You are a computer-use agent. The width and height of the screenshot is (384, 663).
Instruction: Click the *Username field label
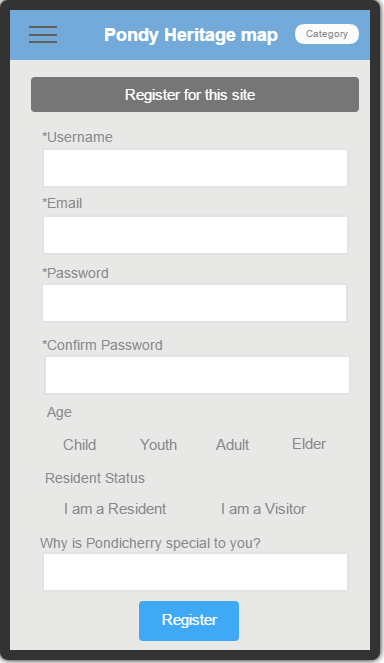[77, 137]
